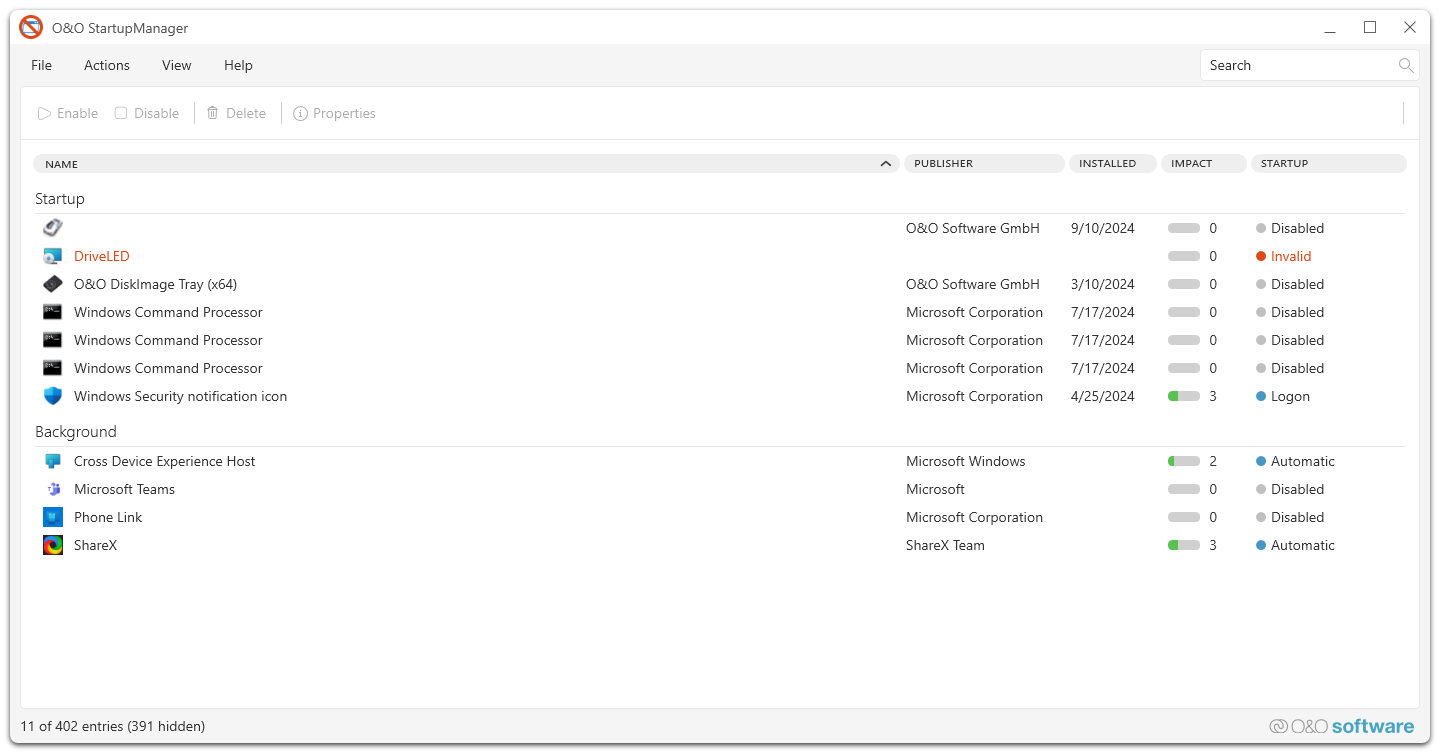Screen dimensions: 1440x753
Task: Click the entries count text in status bar
Action: point(113,726)
